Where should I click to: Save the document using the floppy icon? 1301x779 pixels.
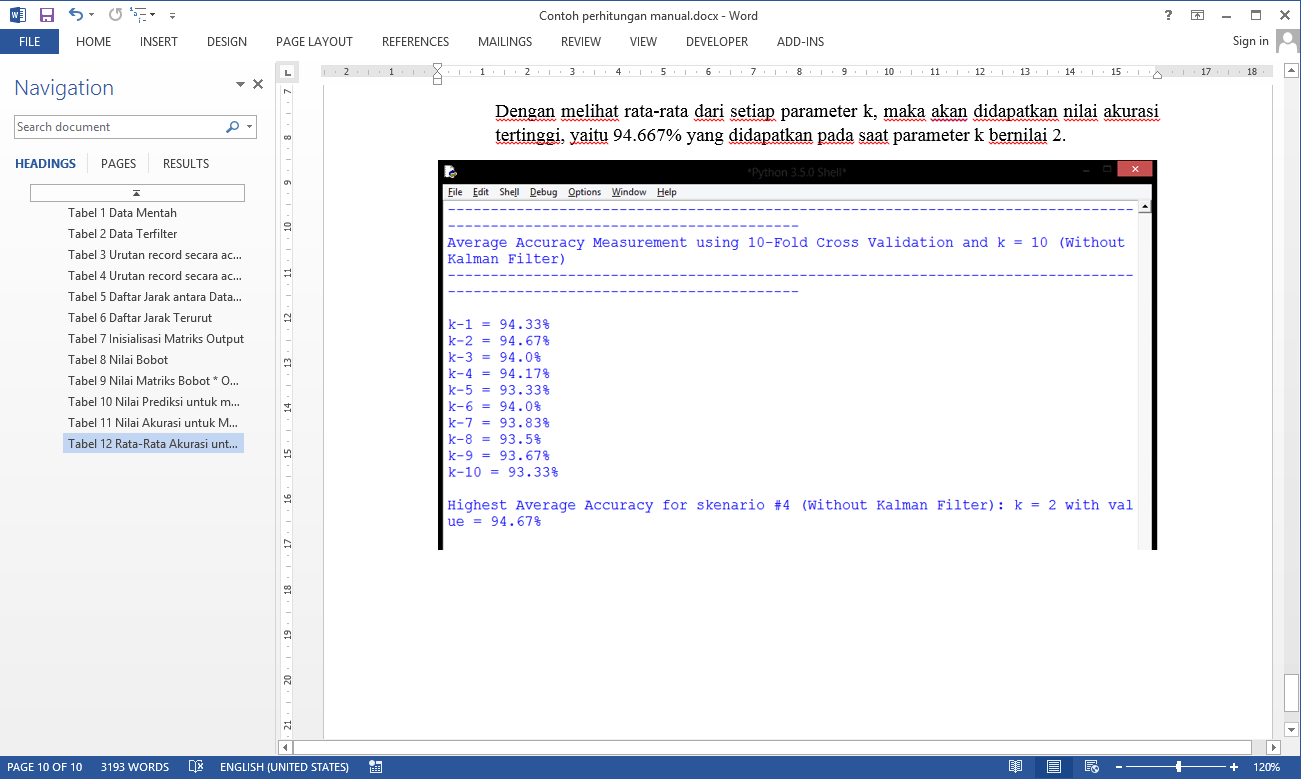[x=46, y=15]
